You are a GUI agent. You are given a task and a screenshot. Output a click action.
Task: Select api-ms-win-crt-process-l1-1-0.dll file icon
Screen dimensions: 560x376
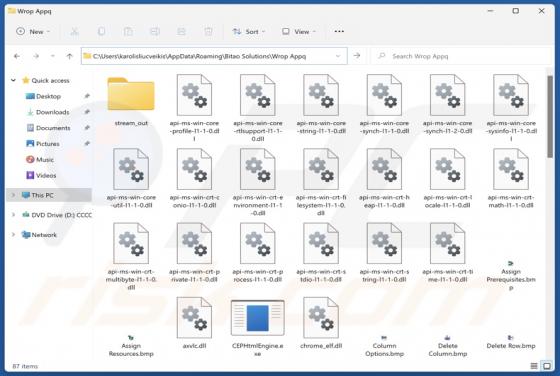point(258,243)
